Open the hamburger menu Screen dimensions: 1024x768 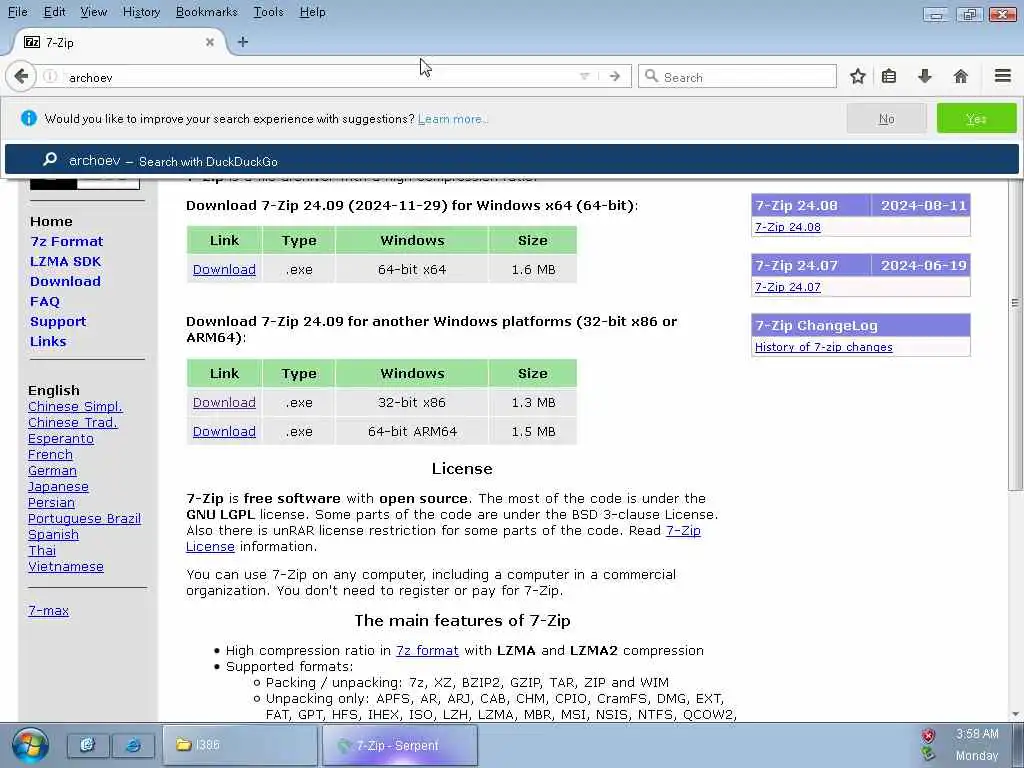coord(1003,76)
